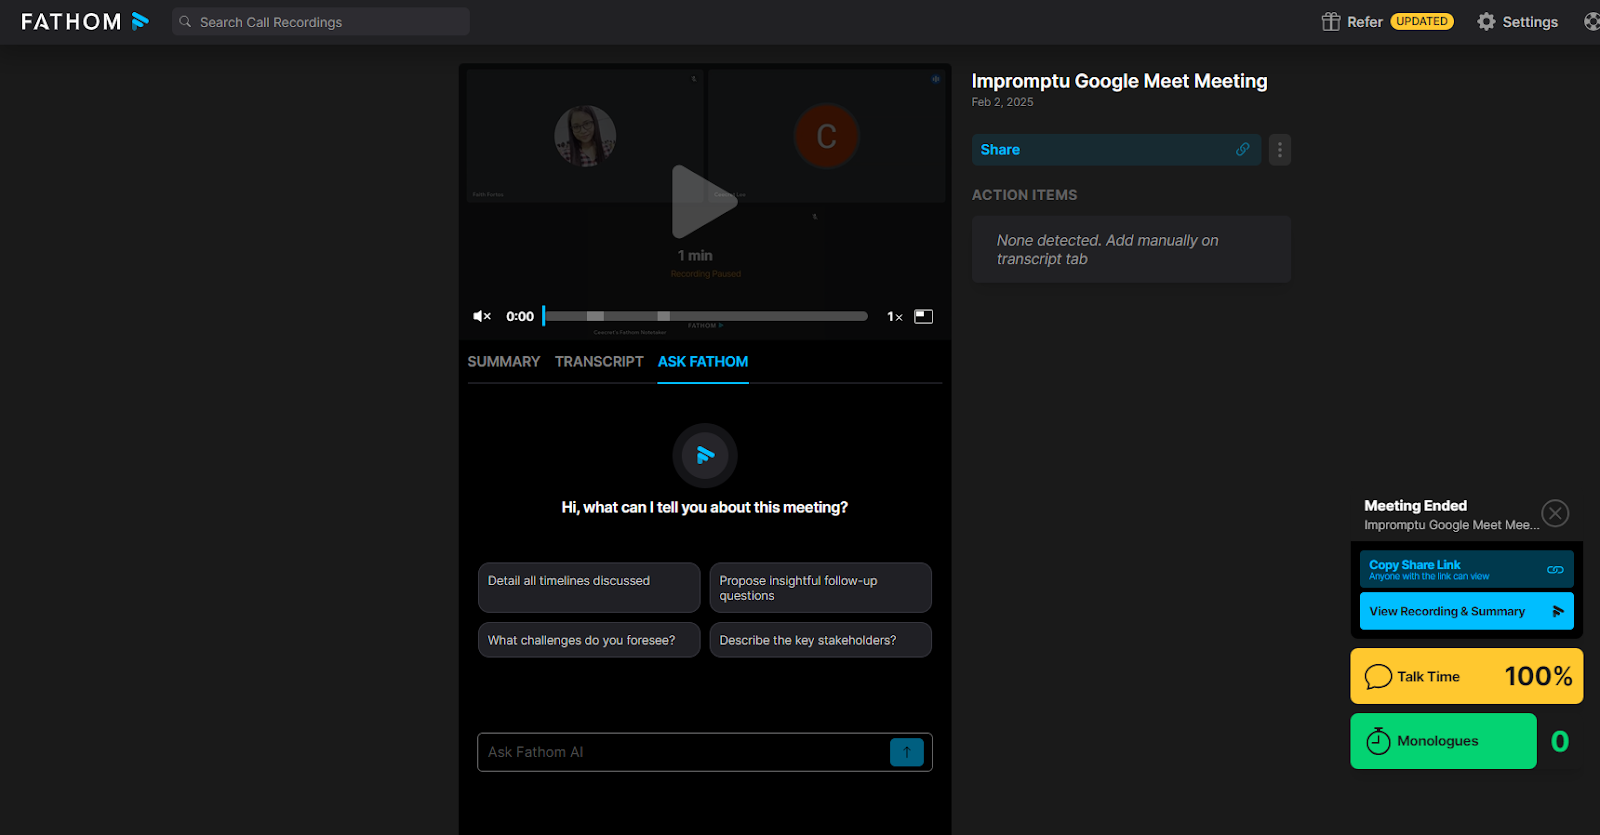Viewport: 1600px width, 835px height.
Task: Click the Fathom AI avatar icon
Action: 705,455
